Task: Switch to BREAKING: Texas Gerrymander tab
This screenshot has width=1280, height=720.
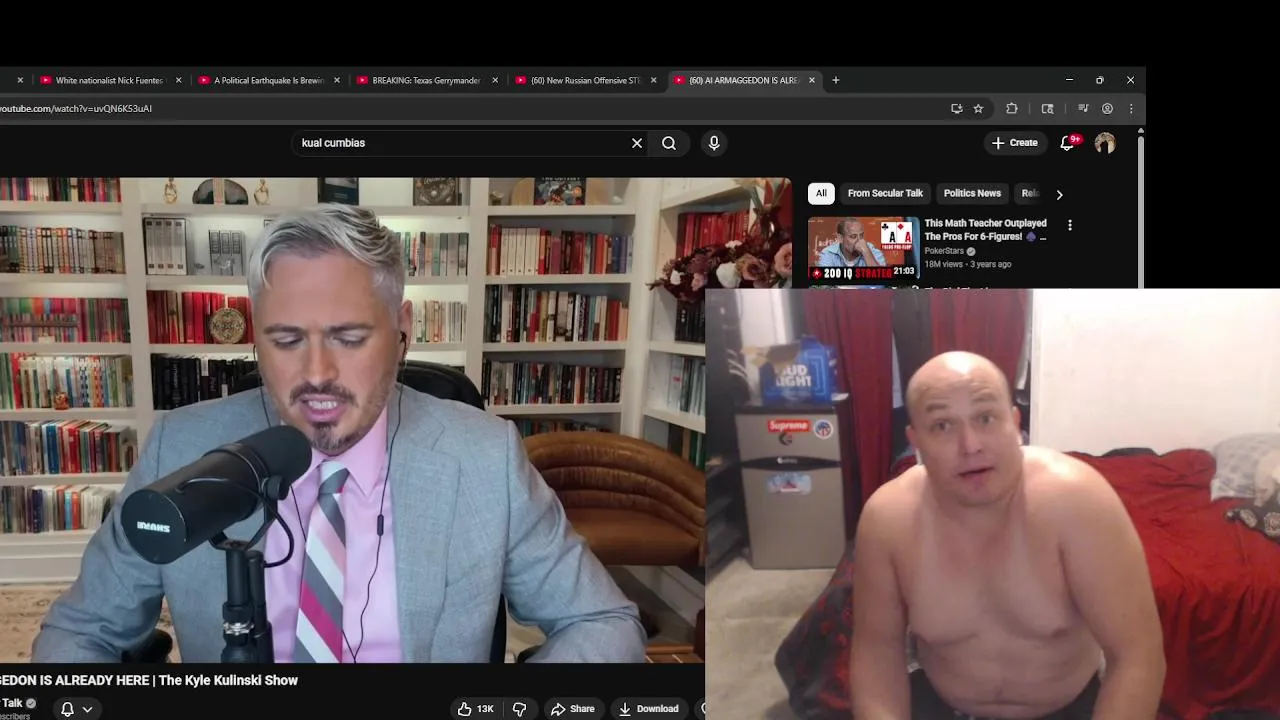Action: pos(425,80)
